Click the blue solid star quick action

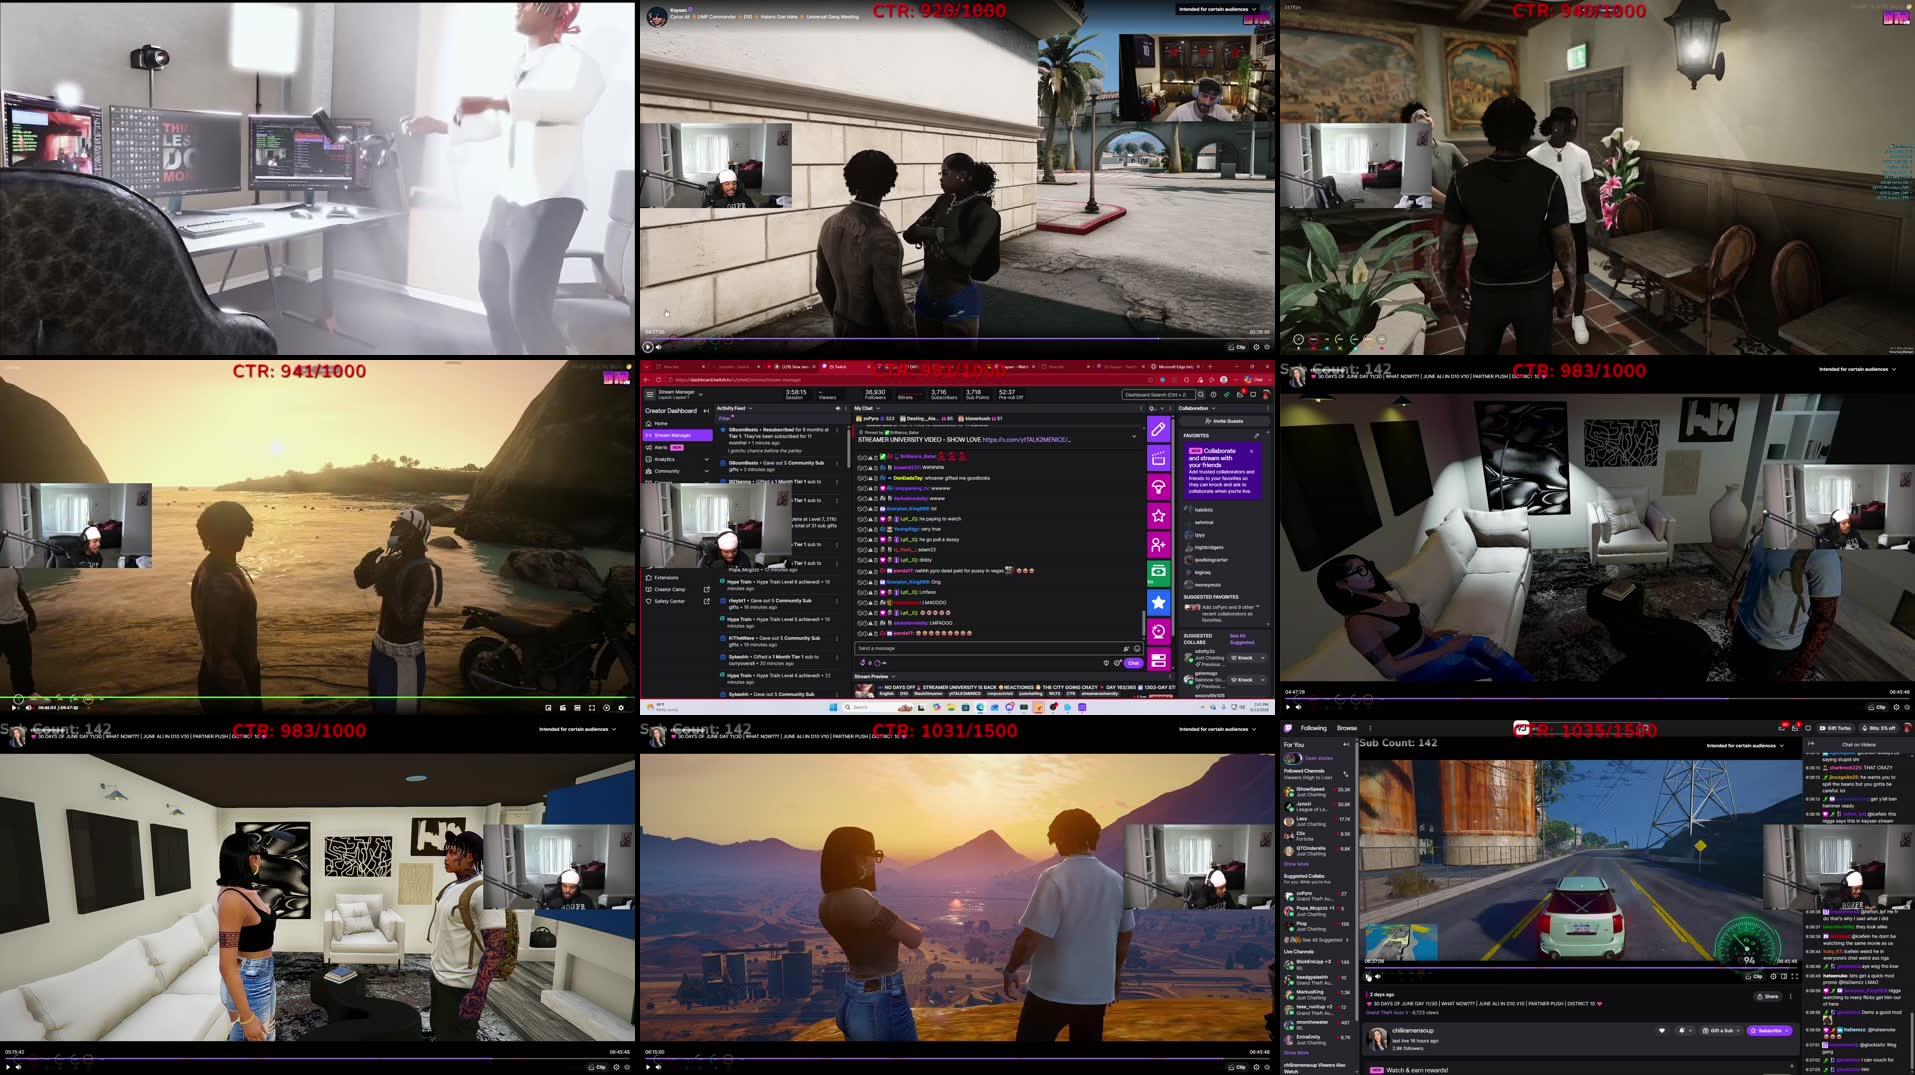(1158, 602)
